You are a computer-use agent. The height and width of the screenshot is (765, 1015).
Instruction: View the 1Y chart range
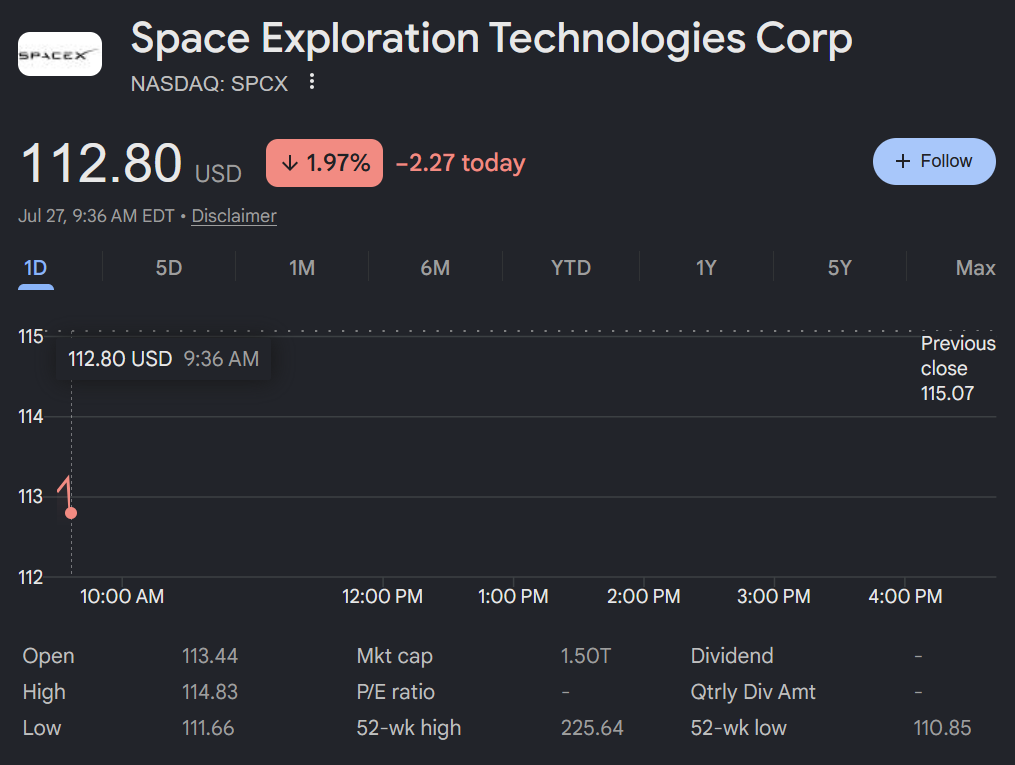pyautogui.click(x=706, y=268)
